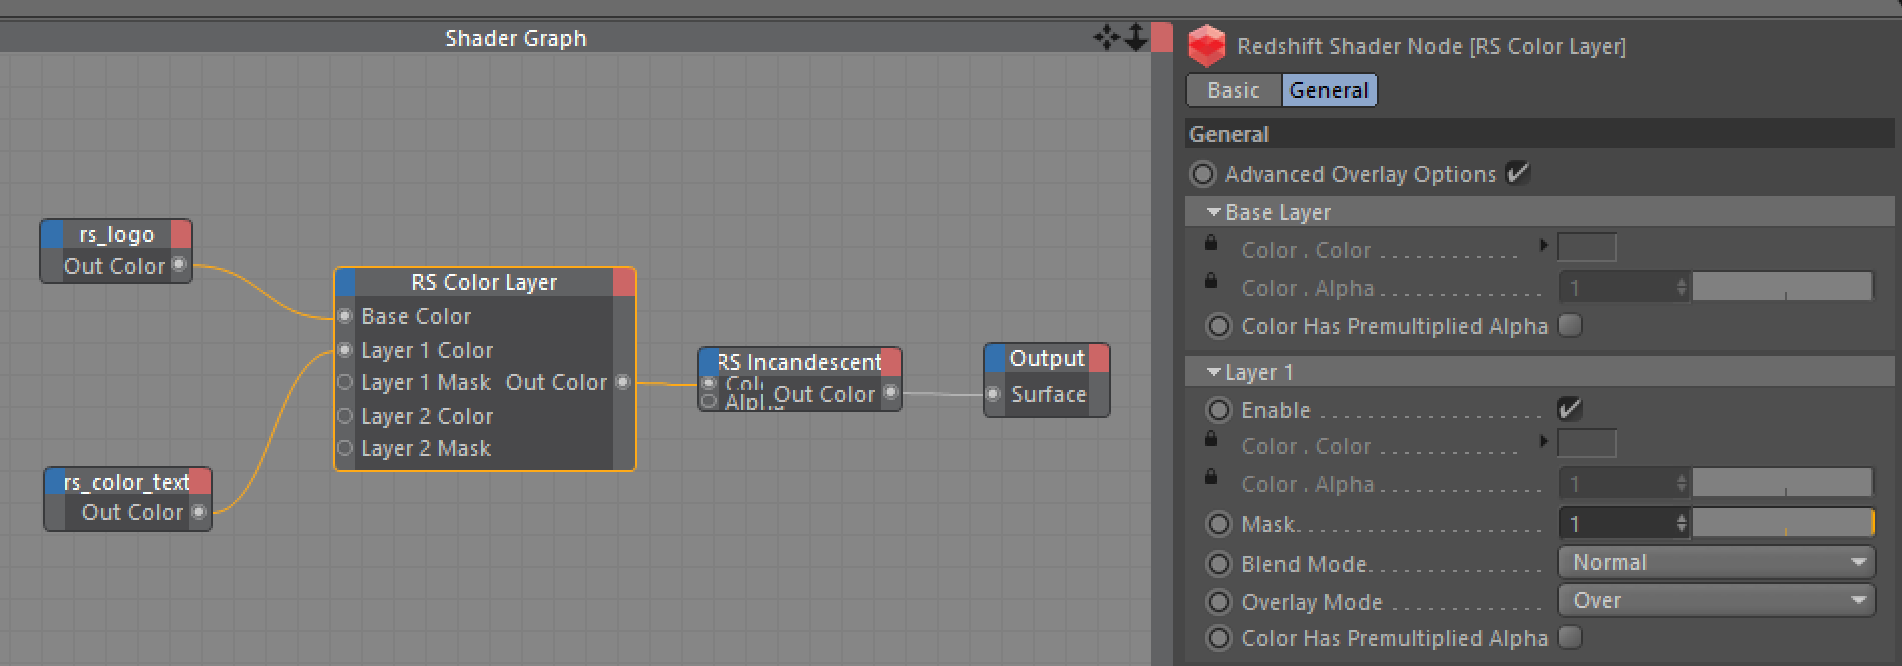Click the Out Color port on rs_logo node
1902x666 pixels.
(x=179, y=265)
